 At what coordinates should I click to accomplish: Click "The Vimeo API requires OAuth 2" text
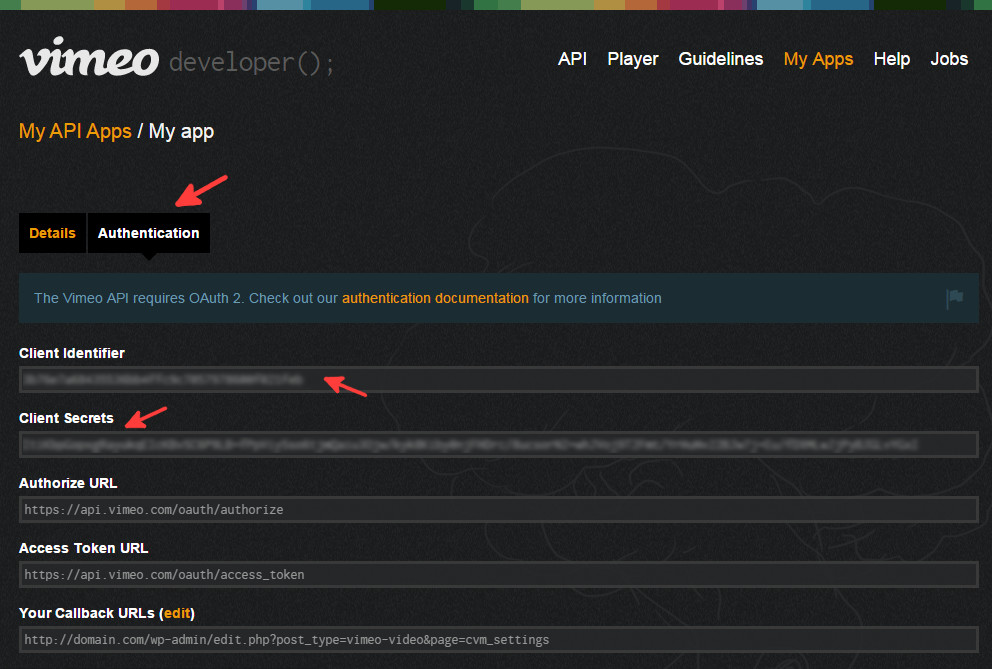(x=138, y=298)
